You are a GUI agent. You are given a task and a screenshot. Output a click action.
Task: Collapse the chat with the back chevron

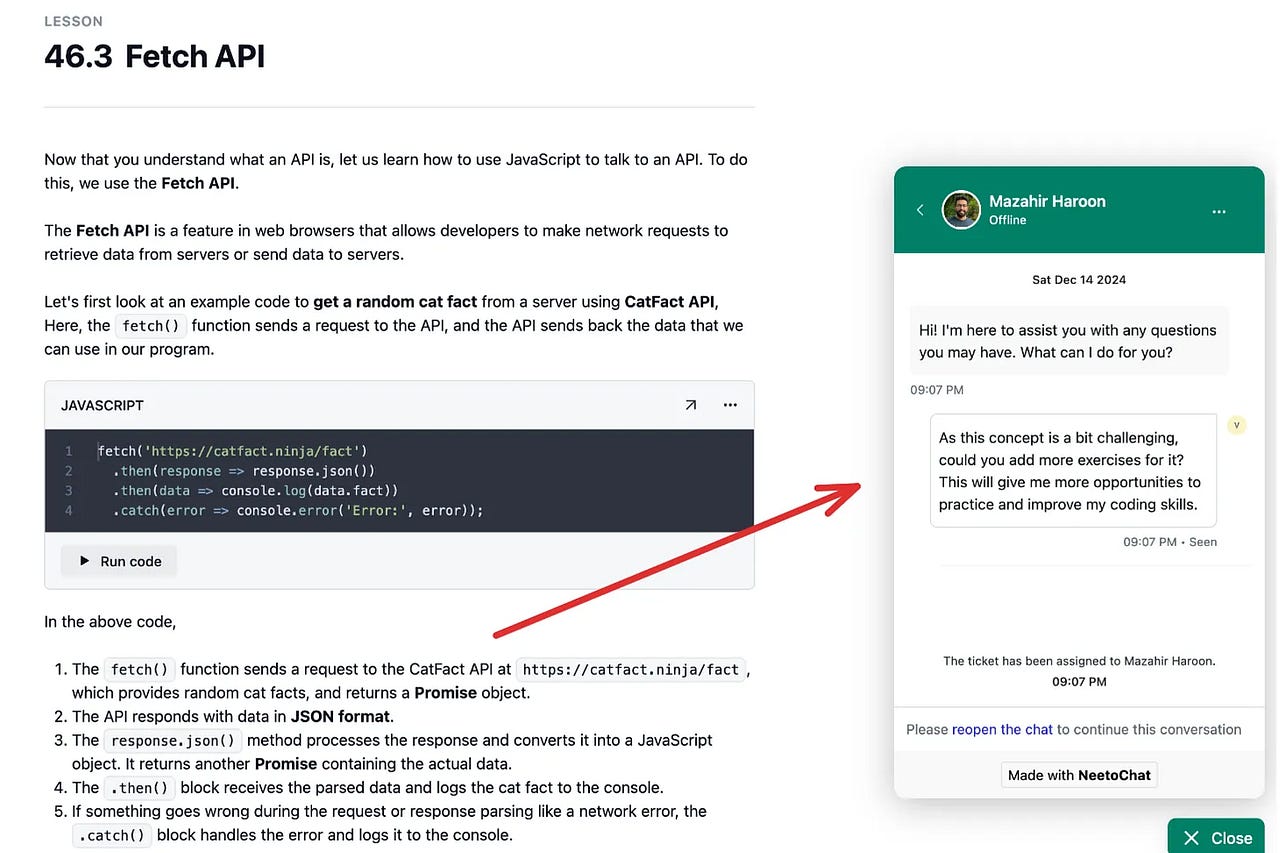pyautogui.click(x=920, y=210)
